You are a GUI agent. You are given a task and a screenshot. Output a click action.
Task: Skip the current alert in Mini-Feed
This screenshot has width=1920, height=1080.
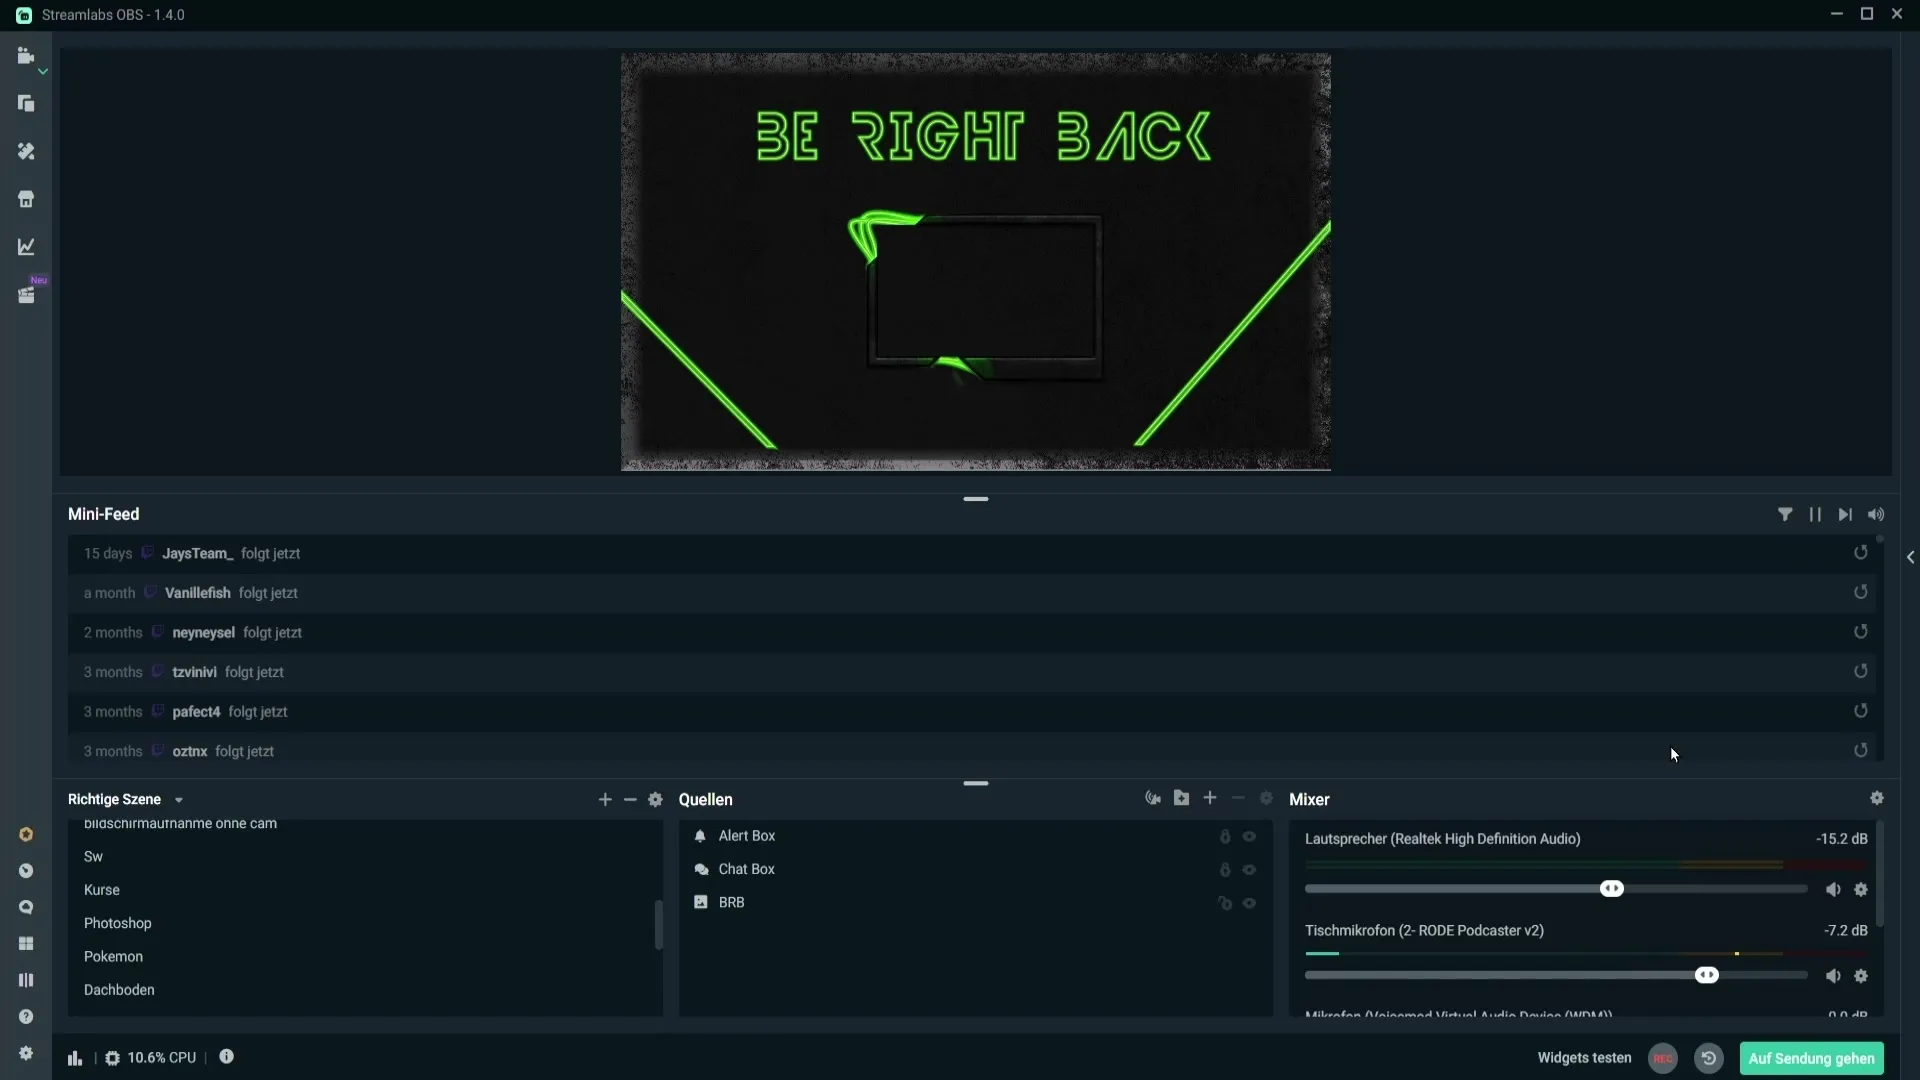tap(1845, 514)
